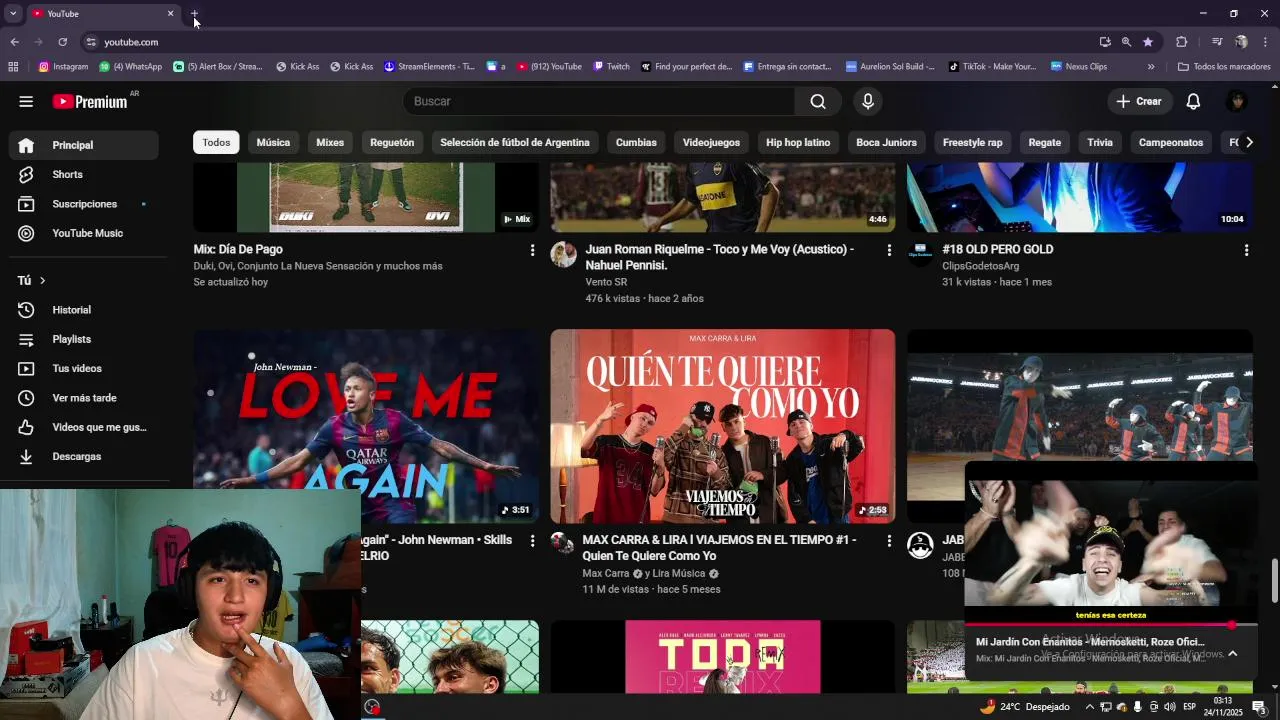Screen dimensions: 1280x720
Task: Open the Vento SR channel link
Action: [606, 282]
